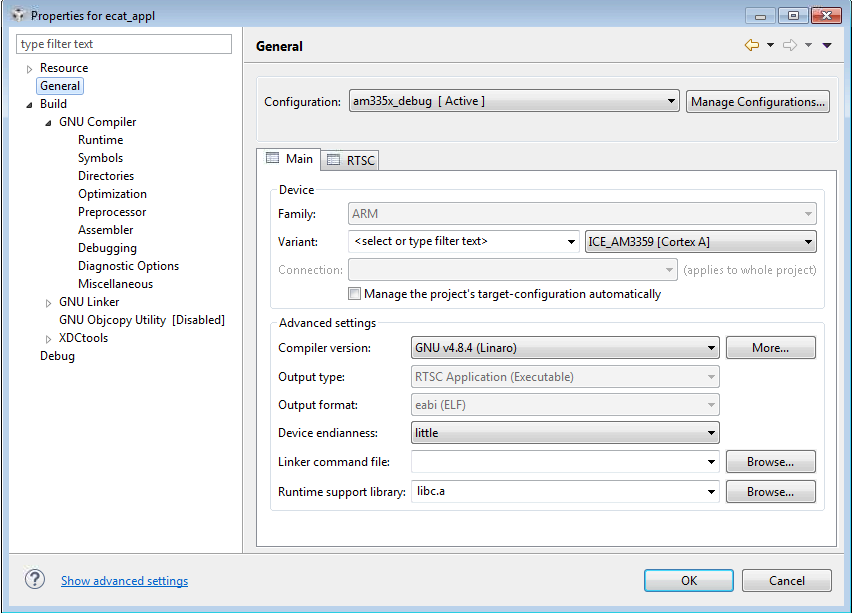Click Manage Configurations button
The width and height of the screenshot is (854, 613).
(x=757, y=101)
